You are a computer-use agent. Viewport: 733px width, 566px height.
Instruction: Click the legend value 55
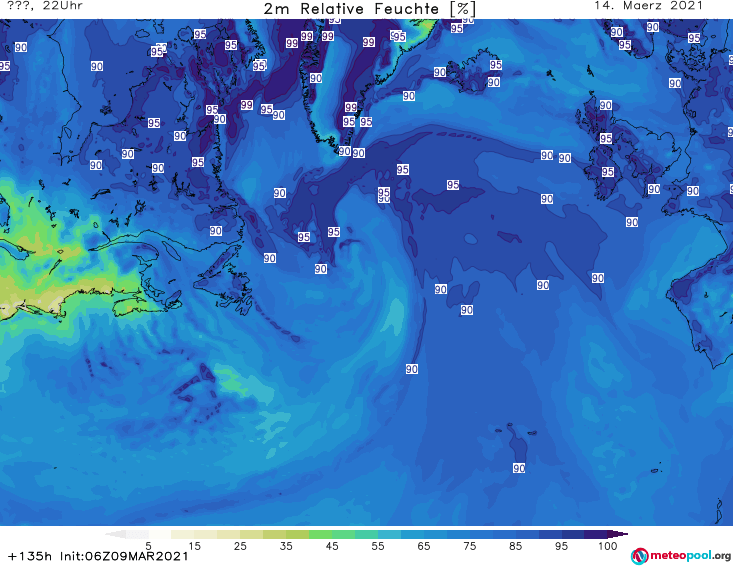[378, 546]
